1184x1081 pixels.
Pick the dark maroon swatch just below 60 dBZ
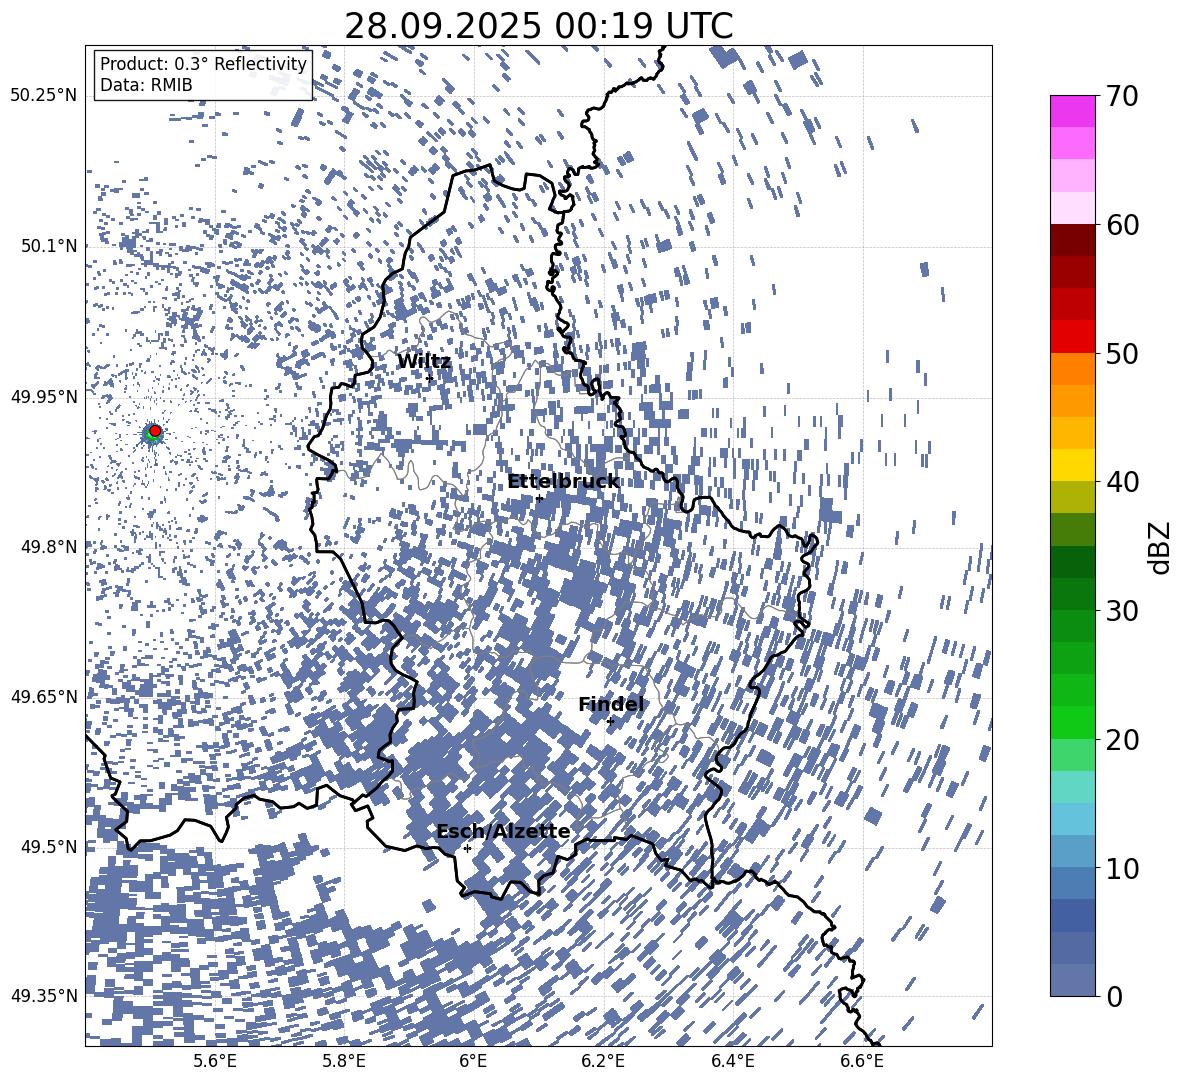(x=1072, y=240)
